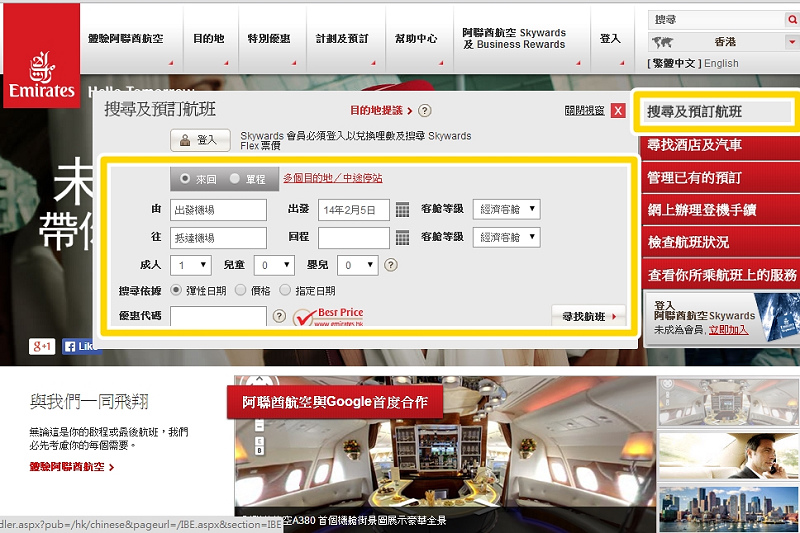Open 特別優惠 menu

(269, 39)
